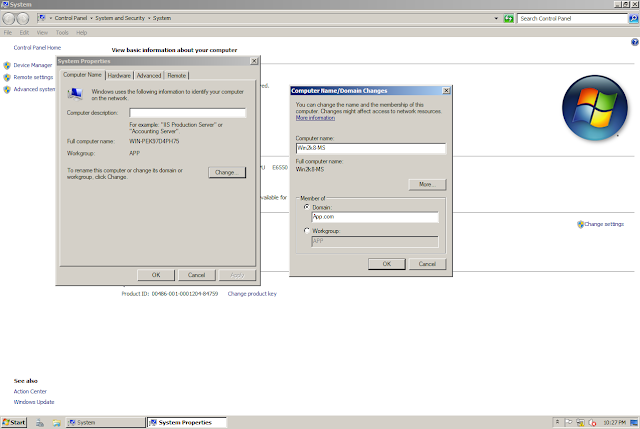Open the File menu
The width and height of the screenshot is (640, 429).
(x=8, y=33)
